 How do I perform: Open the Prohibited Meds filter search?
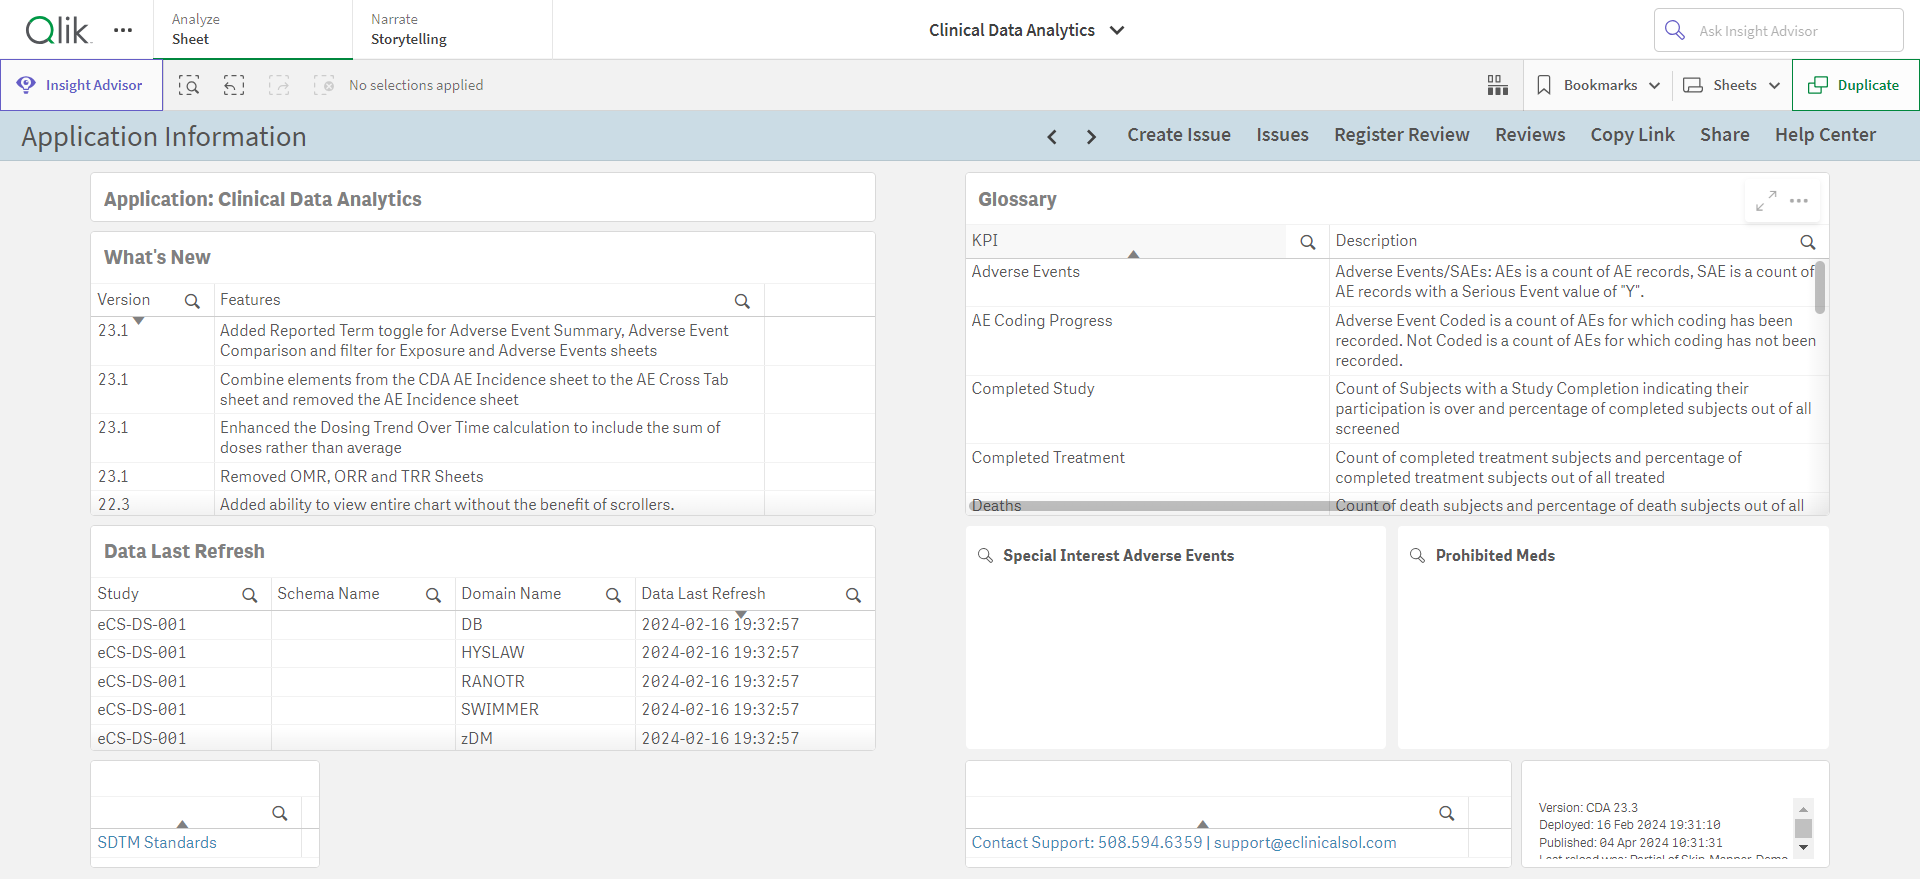point(1417,555)
